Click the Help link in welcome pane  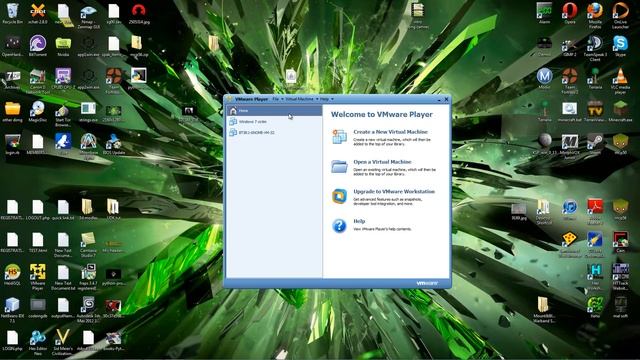pyautogui.click(x=359, y=221)
